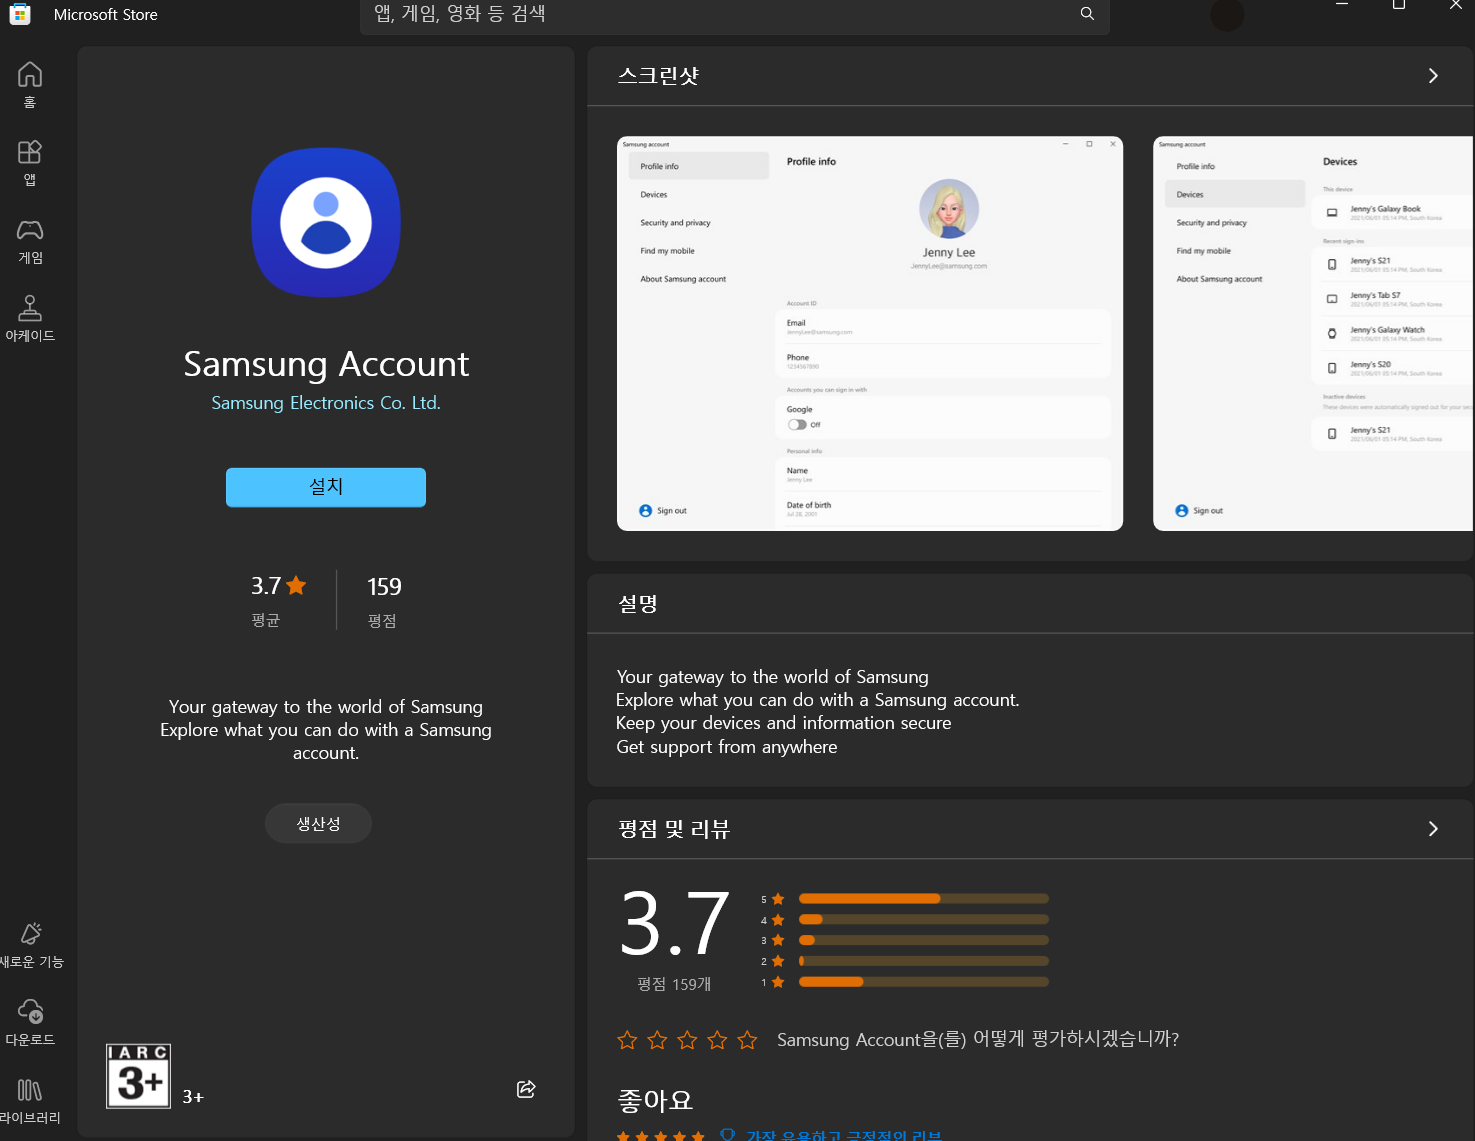Rate Samsung Account two stars
Viewport: 1475px width, 1141px height.
coord(657,1040)
